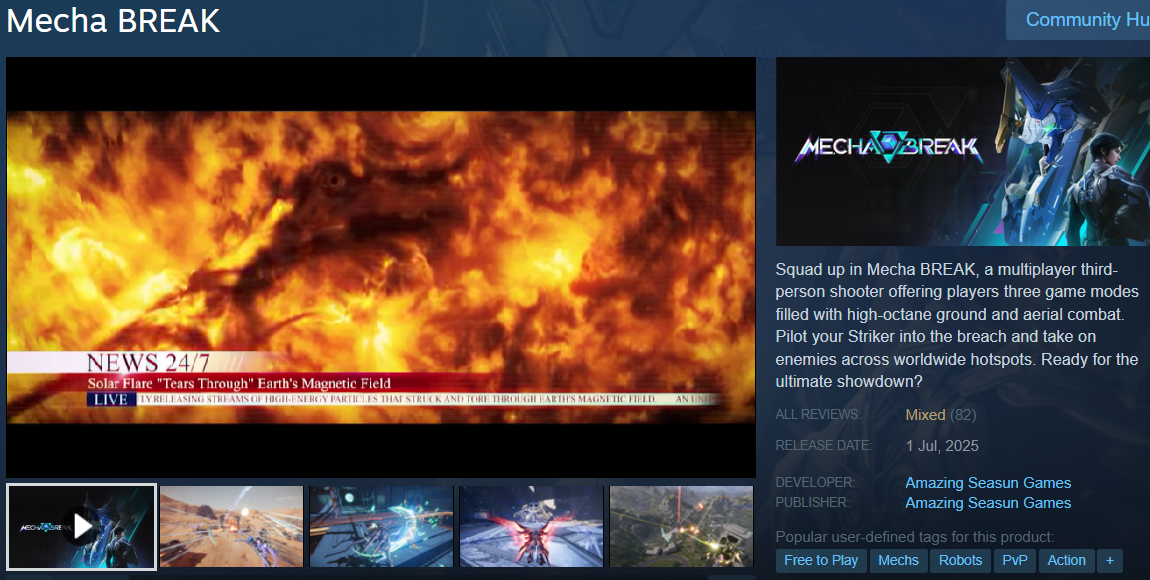Click the PUBLISHER label
The image size is (1150, 580).
click(813, 502)
